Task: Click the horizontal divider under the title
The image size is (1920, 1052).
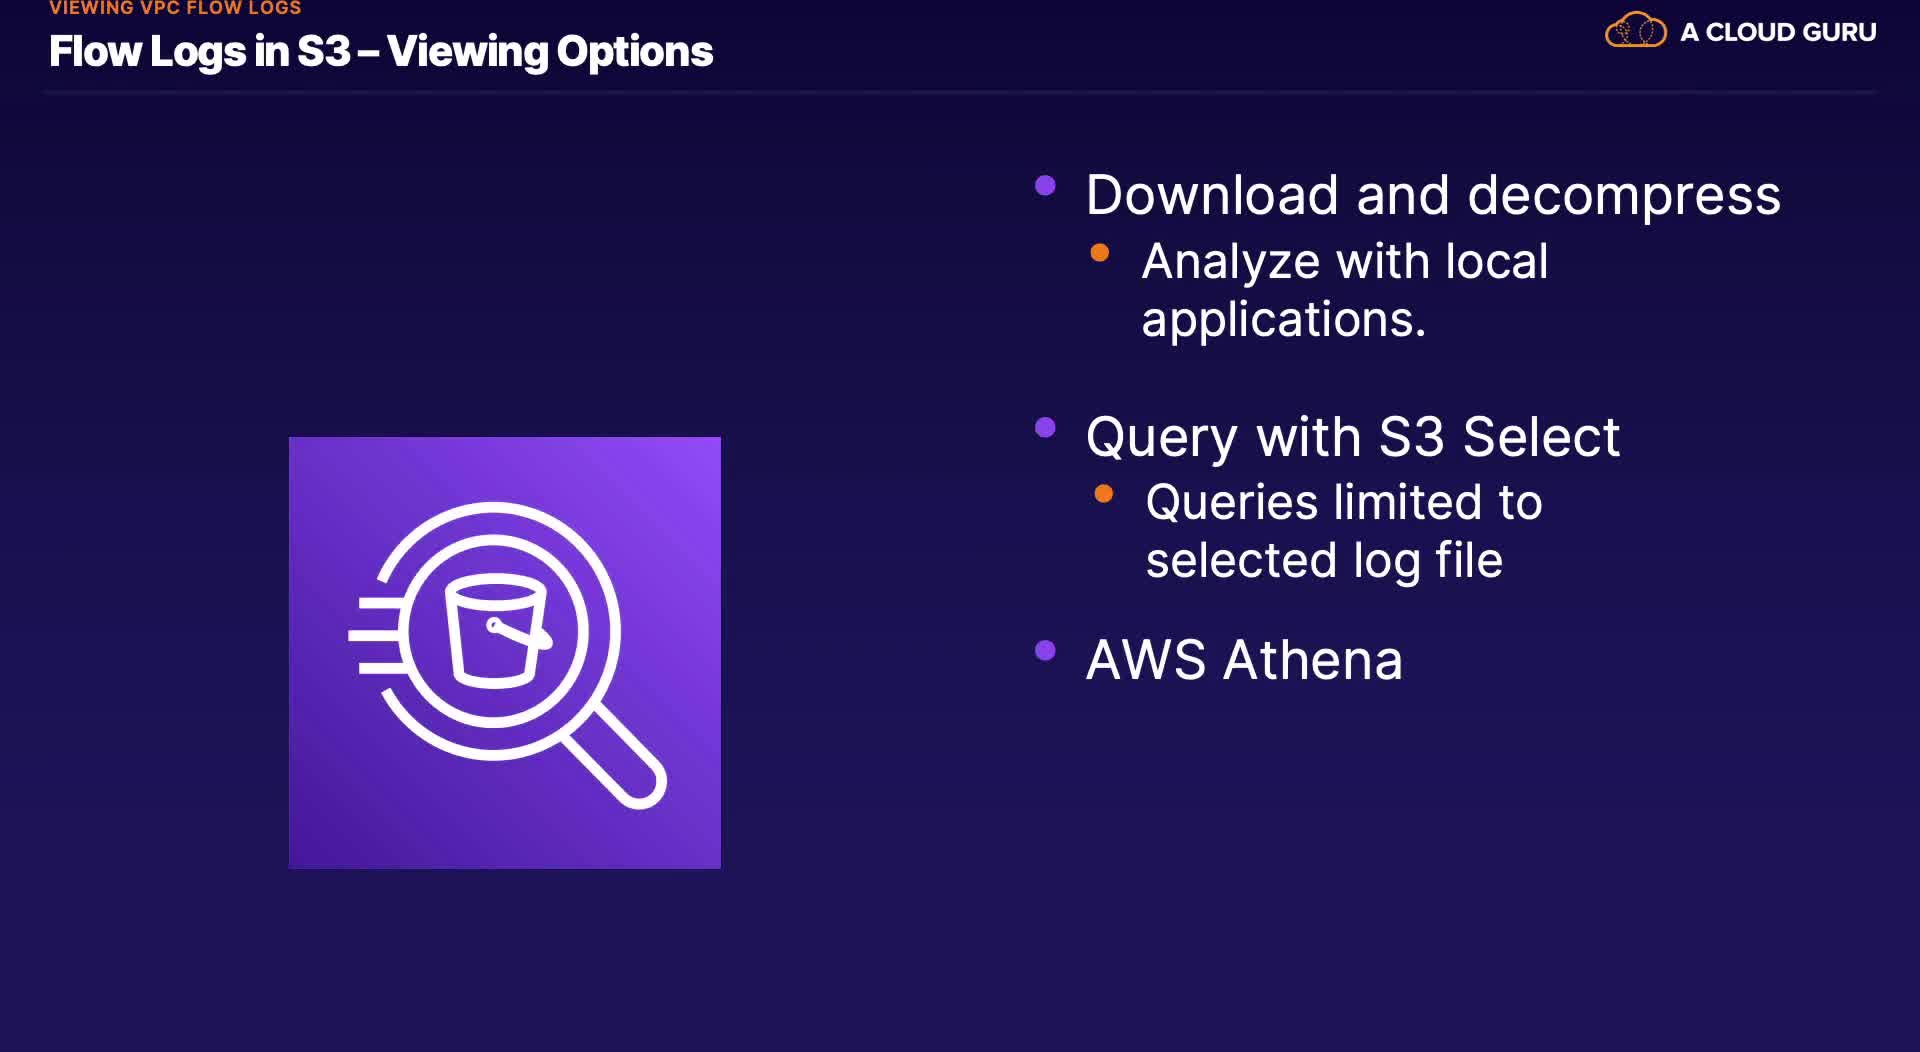Action: pos(960,92)
